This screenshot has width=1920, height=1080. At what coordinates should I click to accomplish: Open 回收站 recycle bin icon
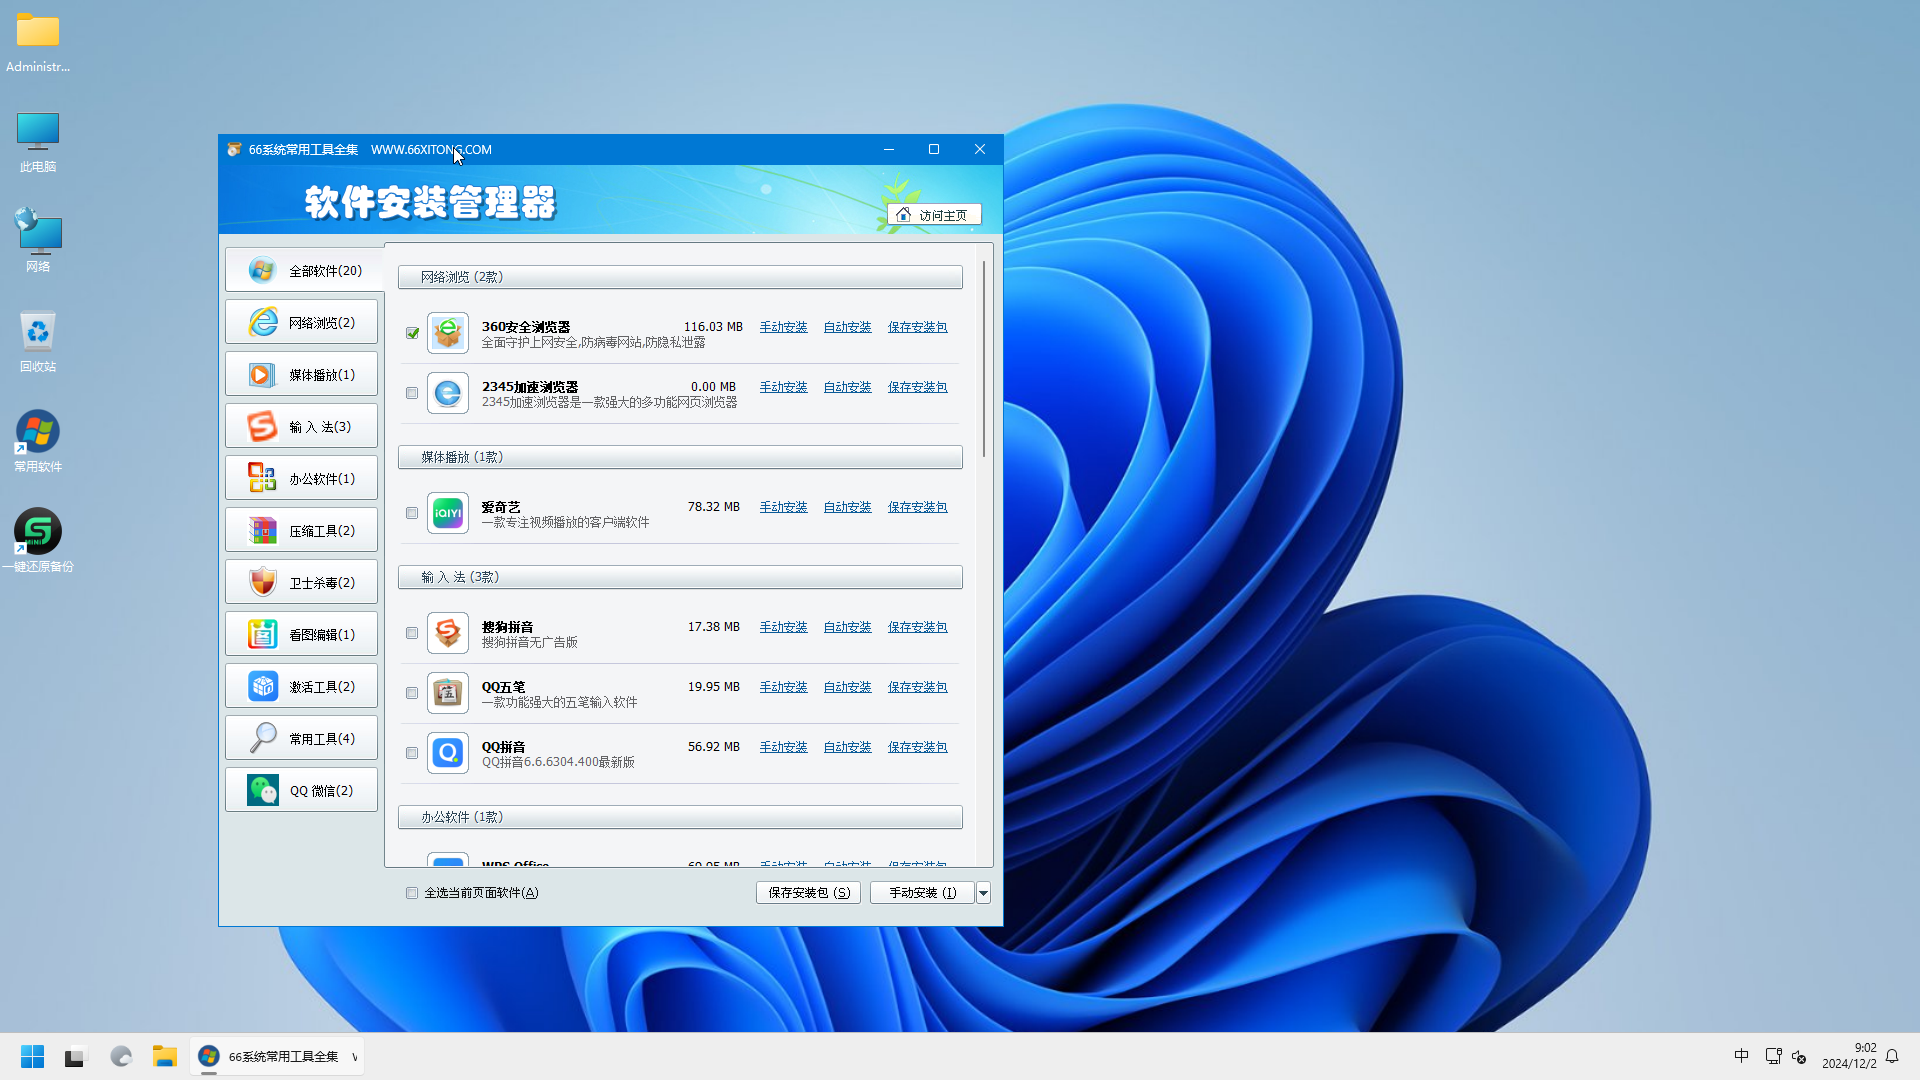pyautogui.click(x=38, y=341)
